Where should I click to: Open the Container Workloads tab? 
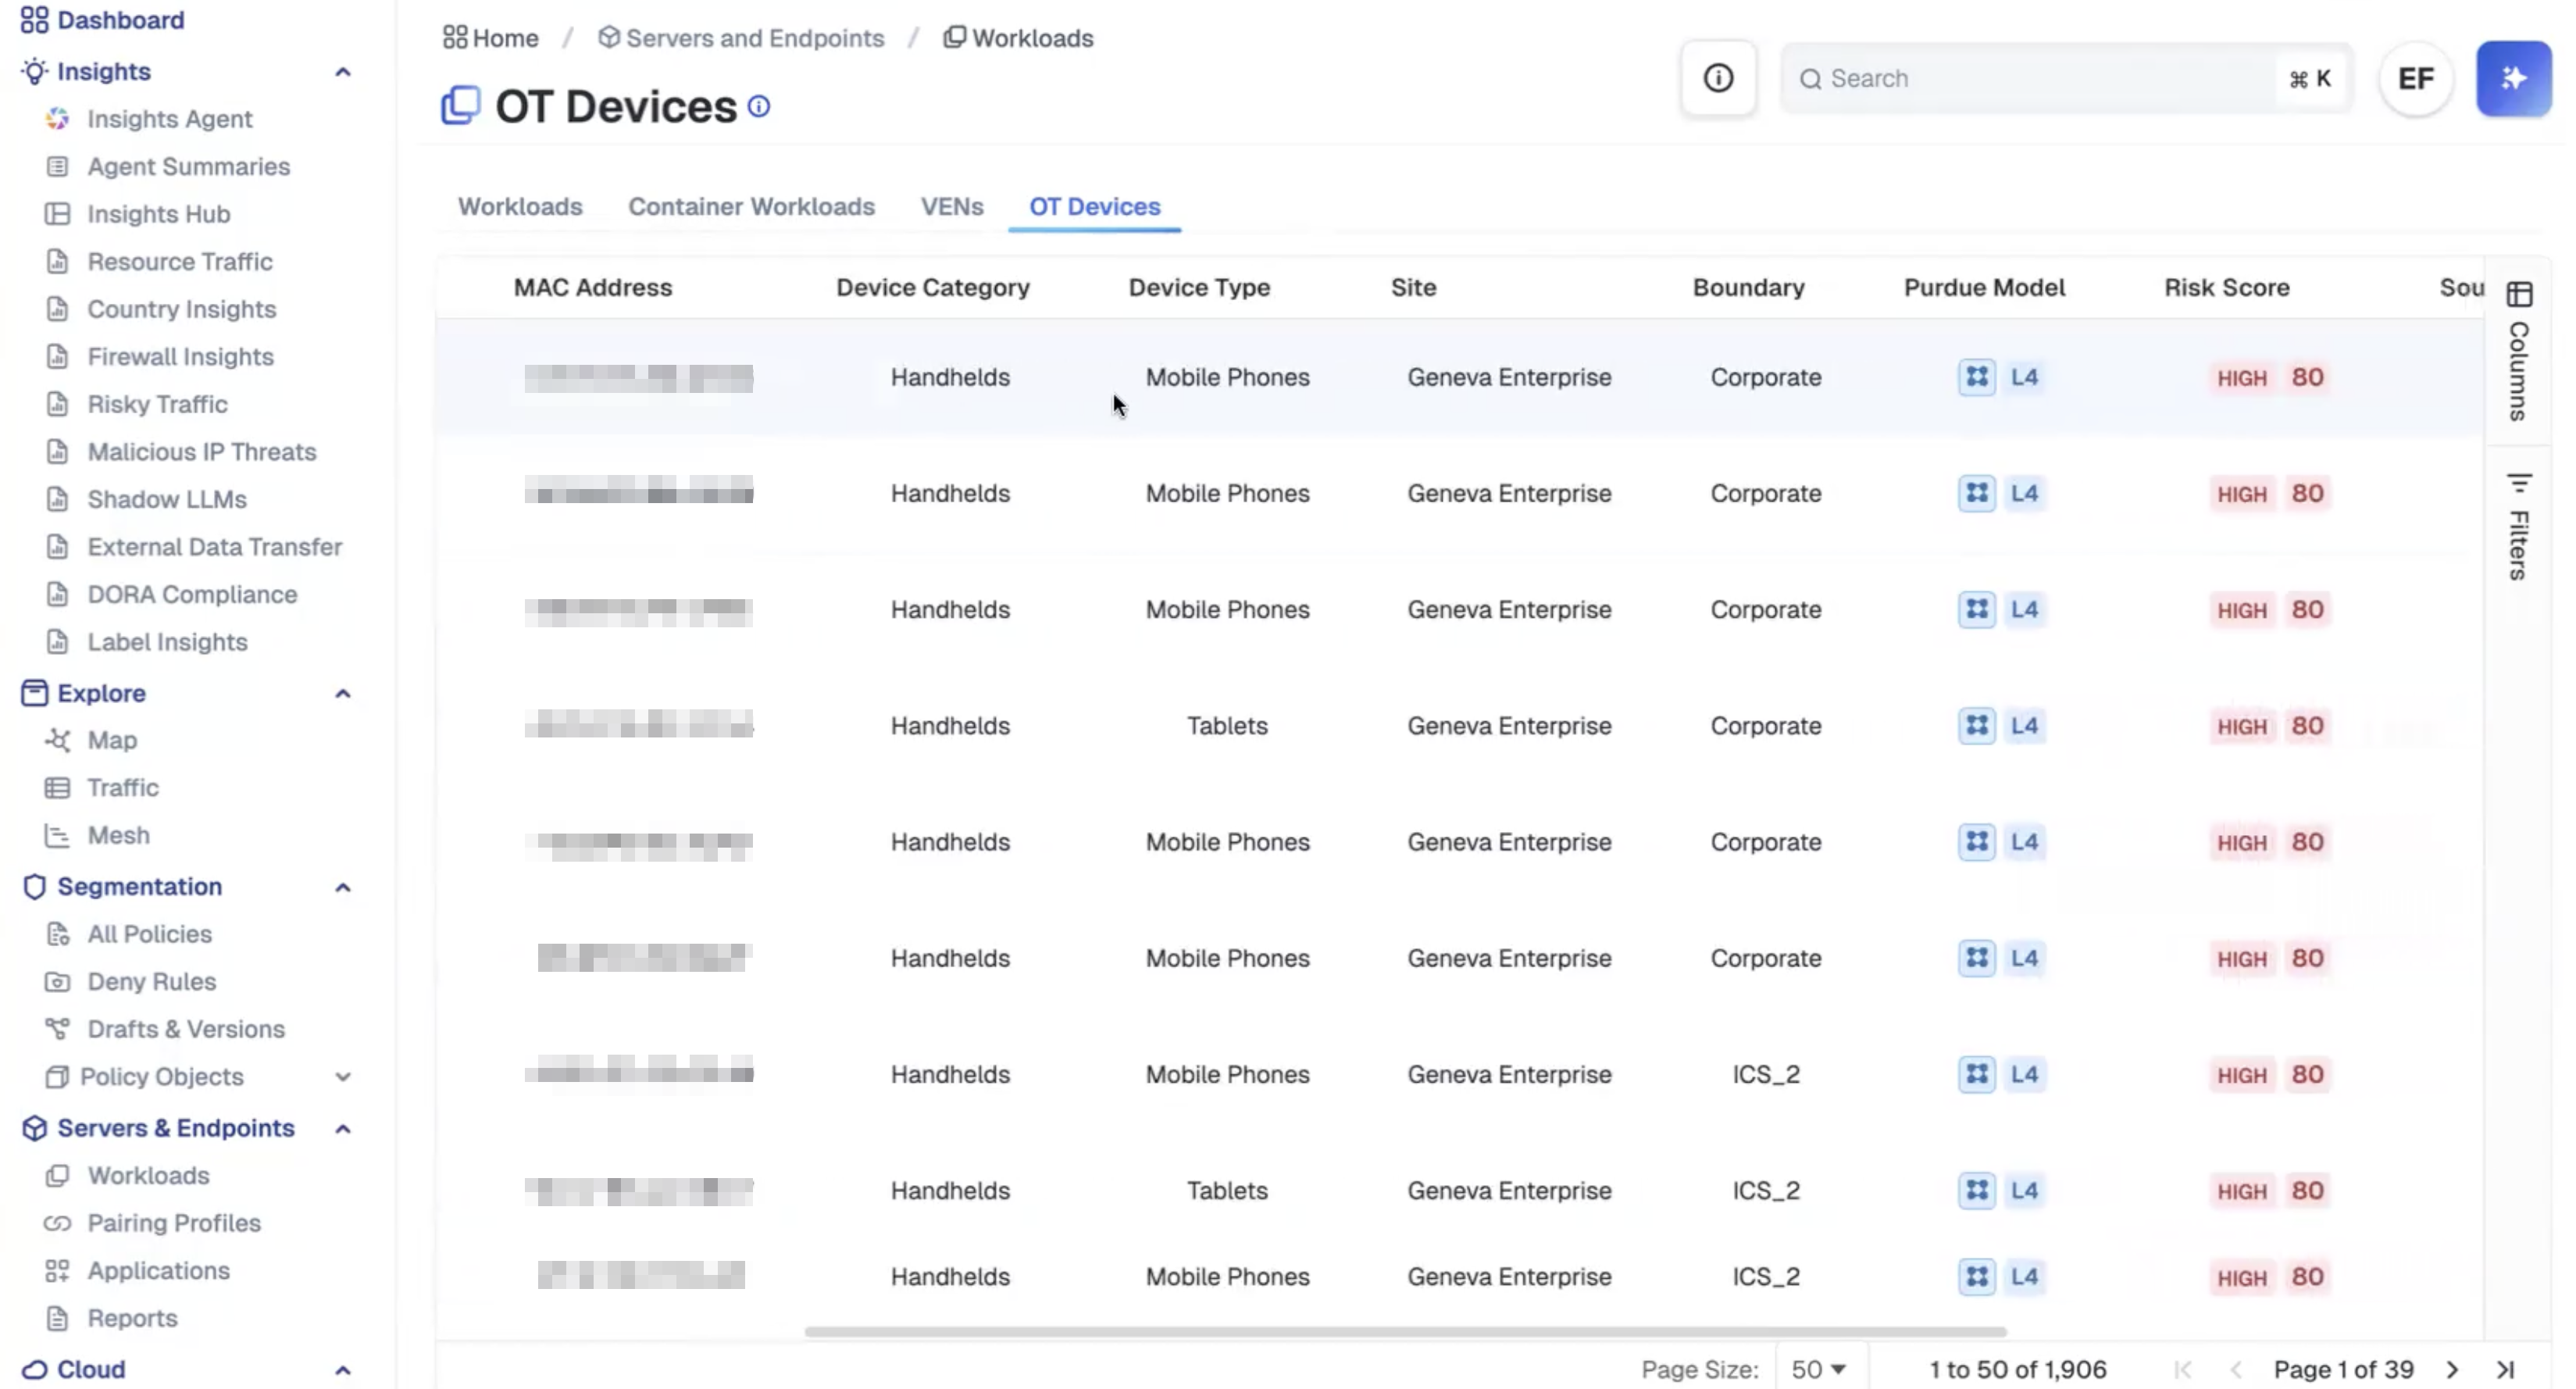752,206
